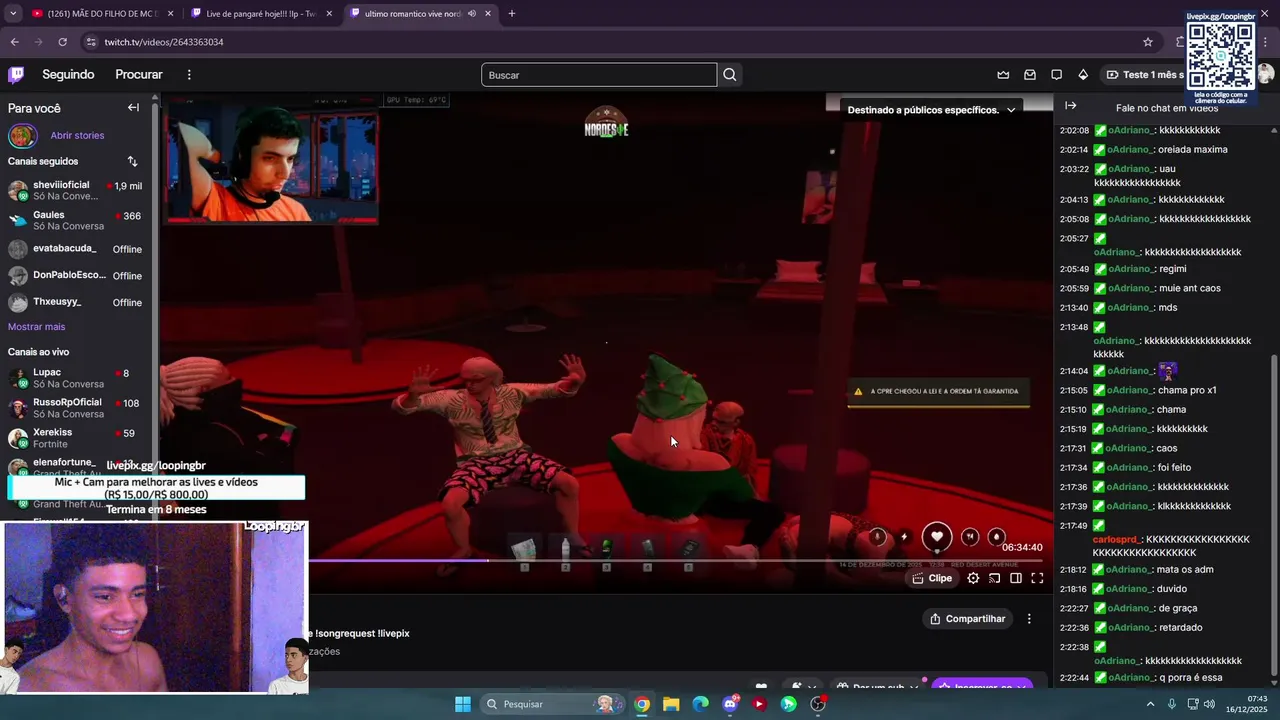Open Lupac live channel
The height and width of the screenshot is (720, 1280).
pyautogui.click(x=75, y=378)
